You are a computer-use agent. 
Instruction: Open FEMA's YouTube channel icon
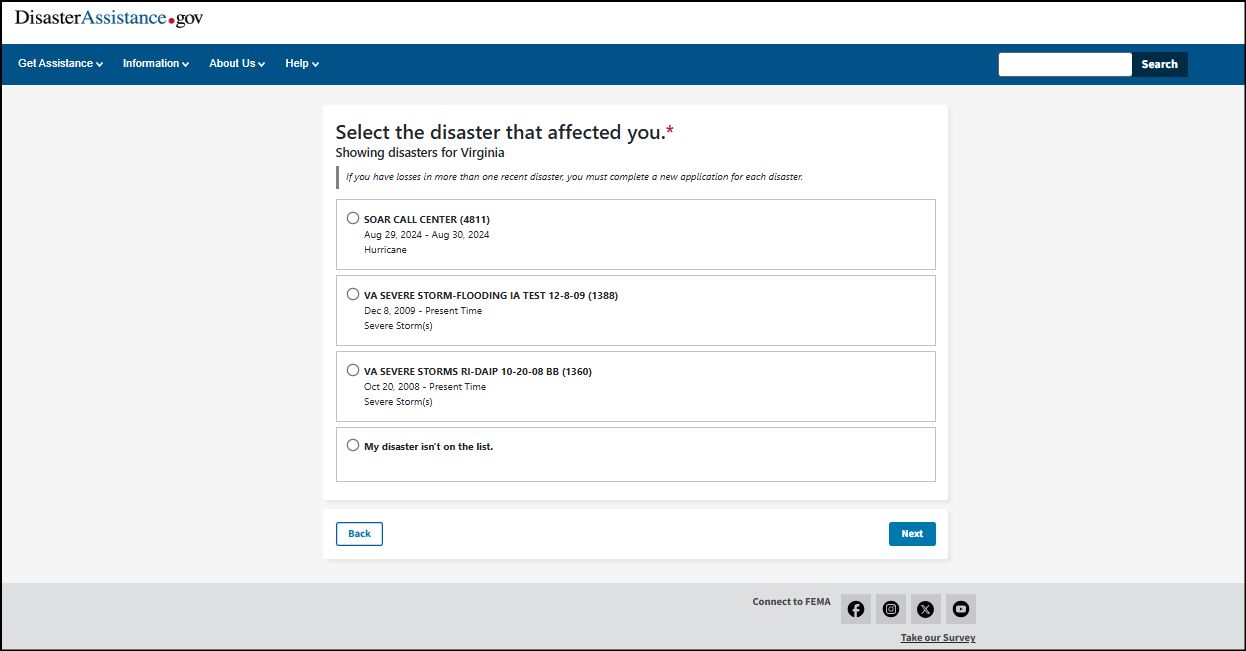point(960,609)
